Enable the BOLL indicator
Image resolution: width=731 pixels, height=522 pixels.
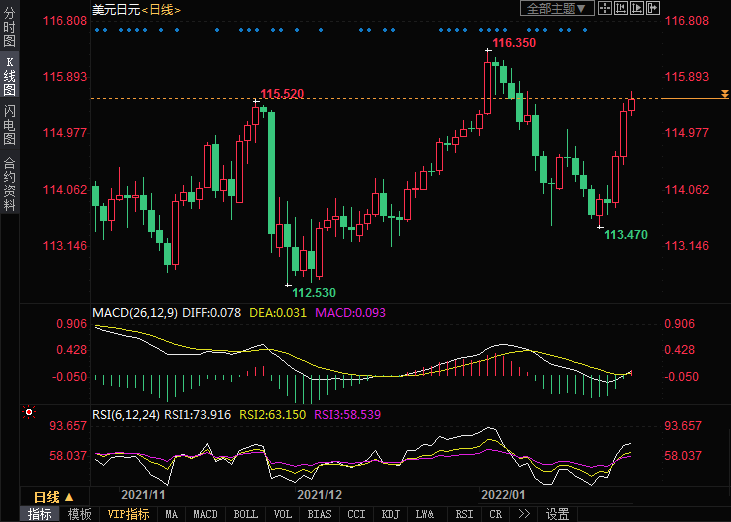click(245, 514)
